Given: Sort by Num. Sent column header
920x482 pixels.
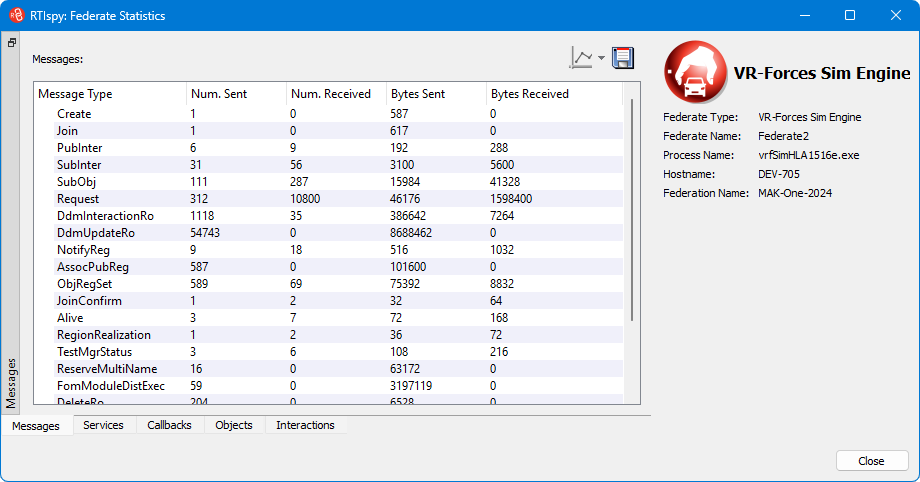Looking at the screenshot, I should pyautogui.click(x=236, y=94).
